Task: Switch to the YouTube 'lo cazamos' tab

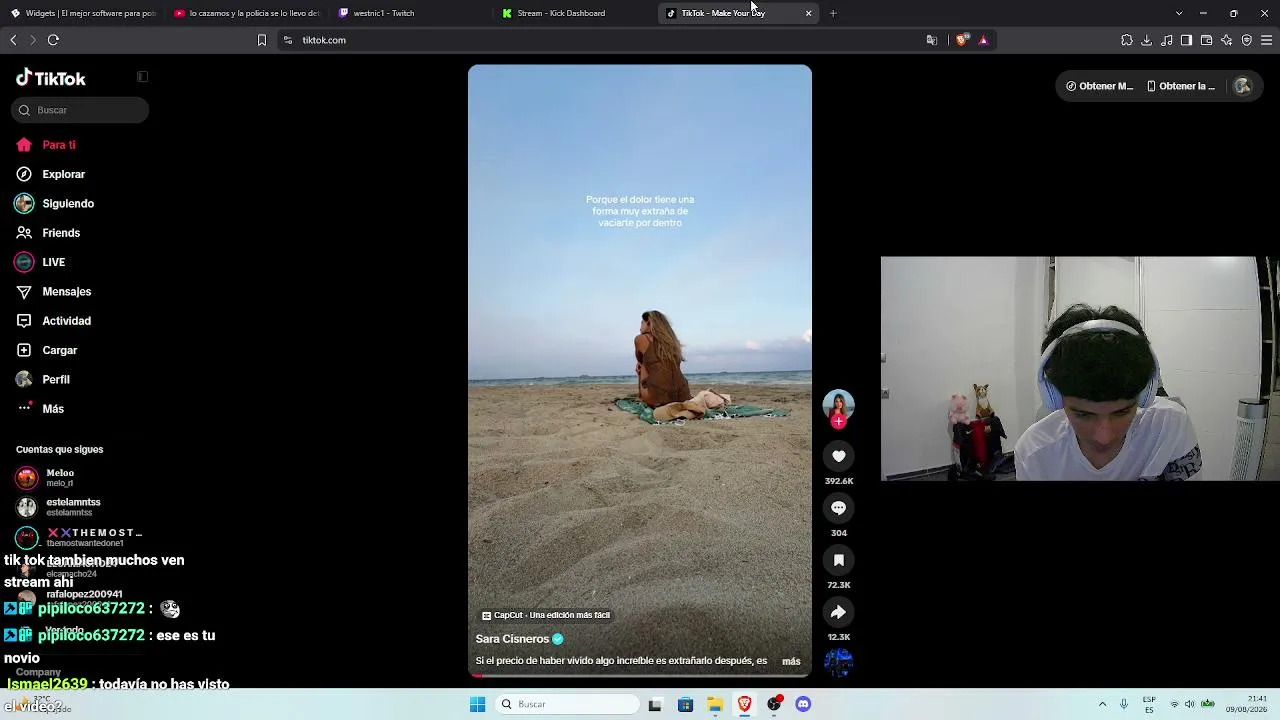Action: (x=247, y=13)
